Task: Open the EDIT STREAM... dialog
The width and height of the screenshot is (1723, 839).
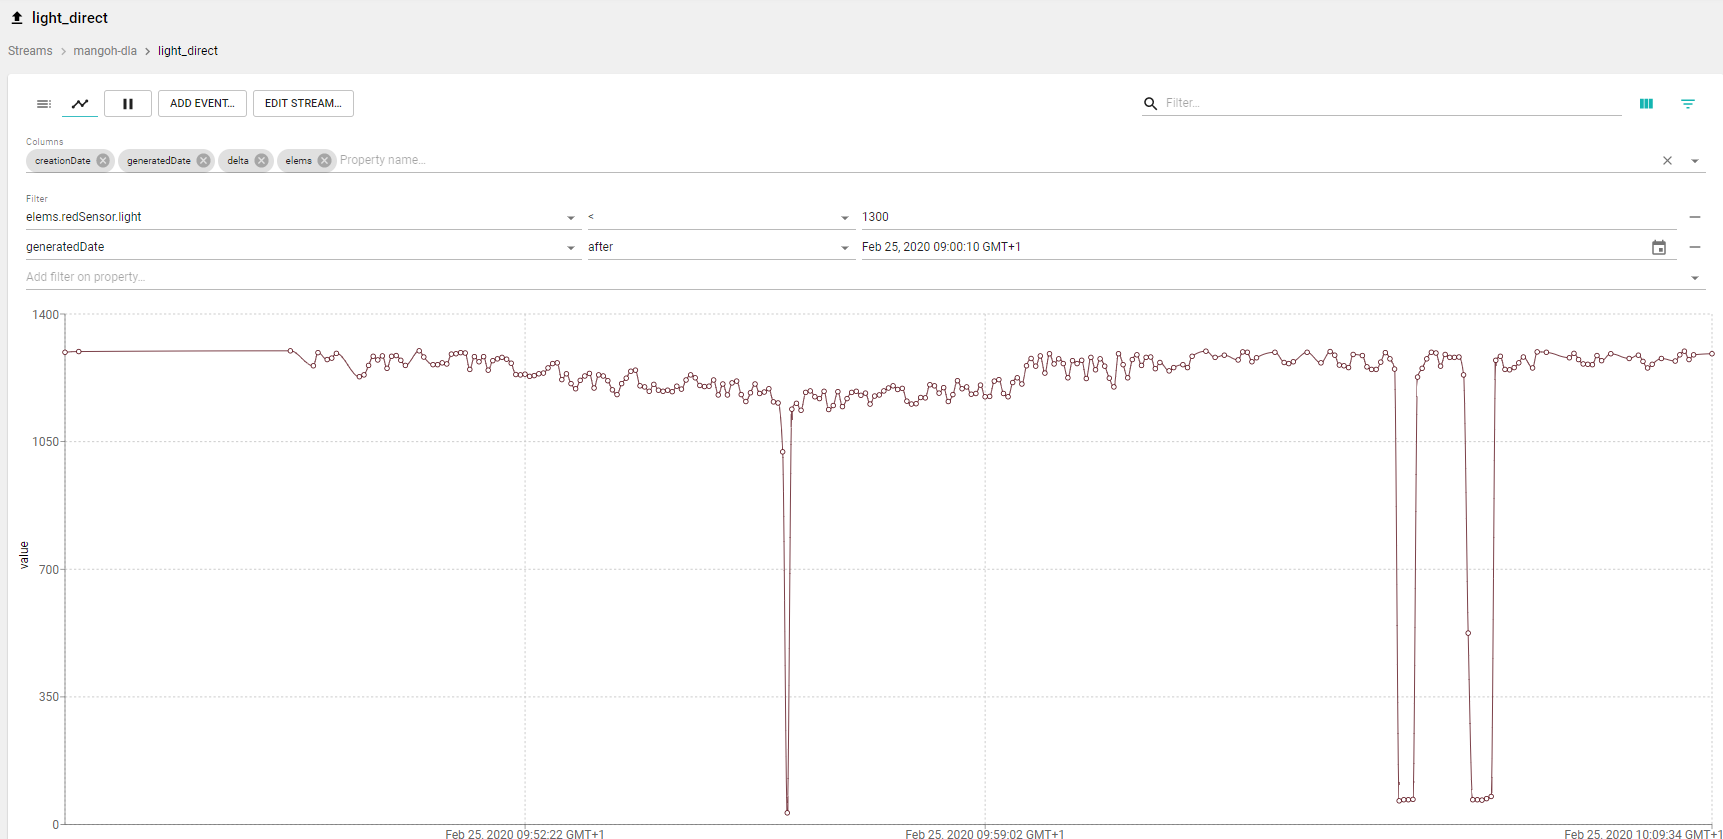Action: coord(303,104)
